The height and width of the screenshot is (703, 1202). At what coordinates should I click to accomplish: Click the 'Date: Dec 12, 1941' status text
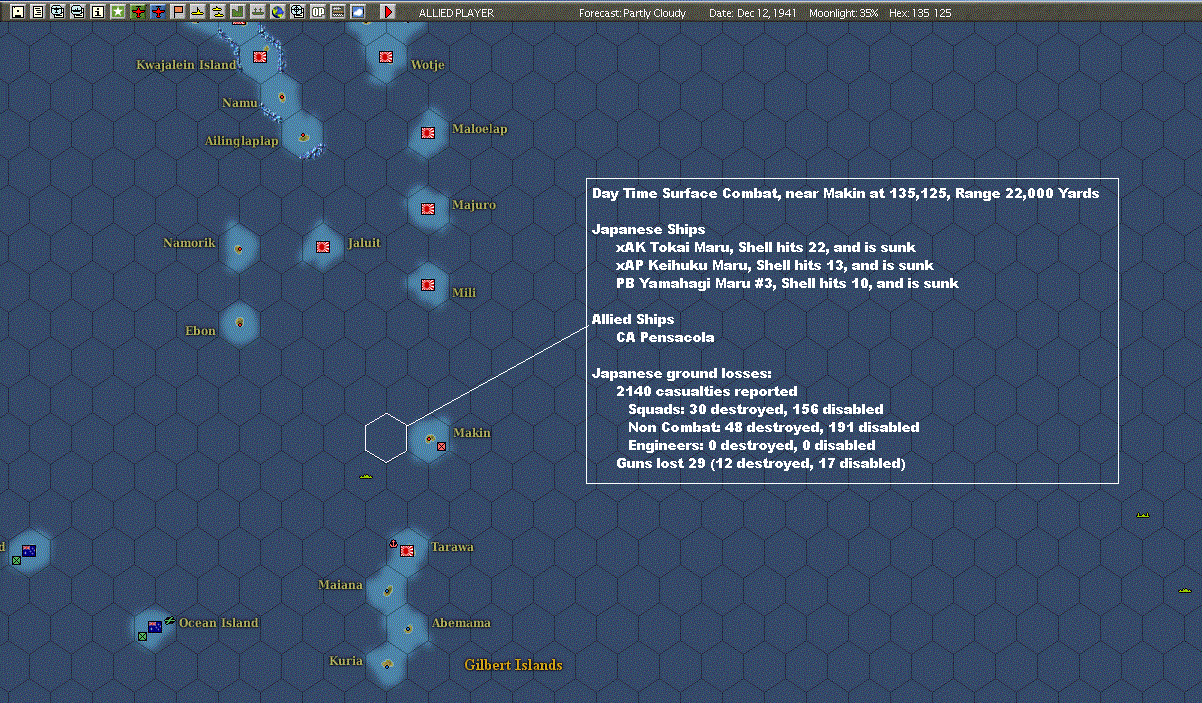pos(753,13)
